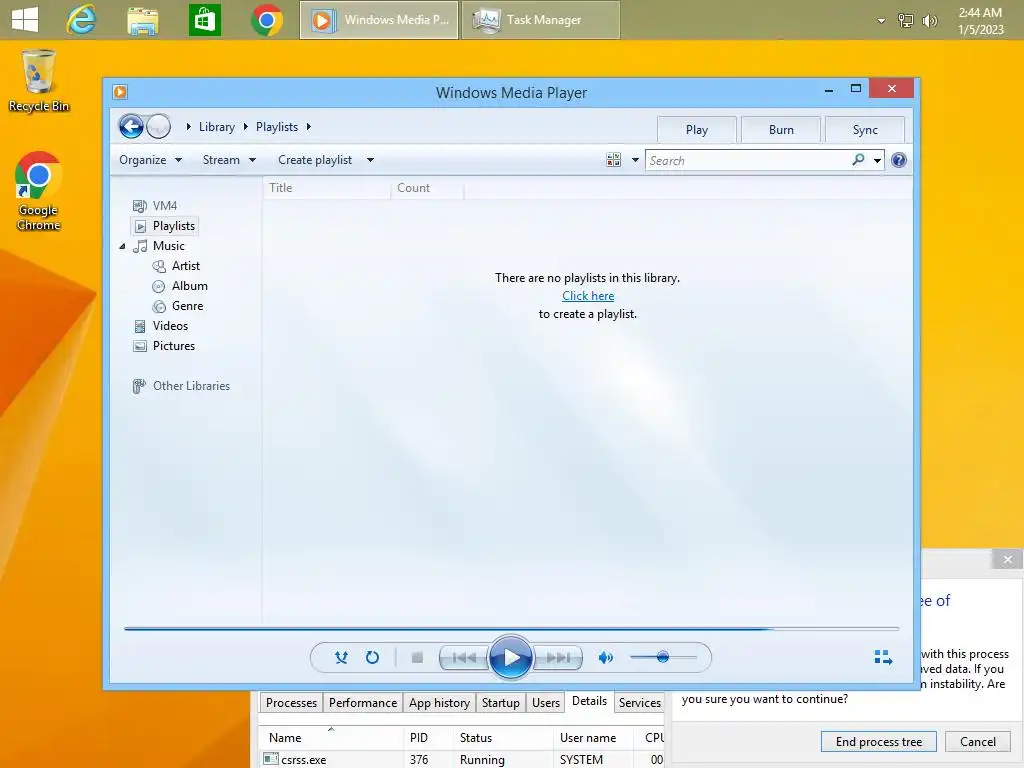Image resolution: width=1024 pixels, height=768 pixels.
Task: Expand the Create playlist dropdown arrow
Action: (x=370, y=160)
